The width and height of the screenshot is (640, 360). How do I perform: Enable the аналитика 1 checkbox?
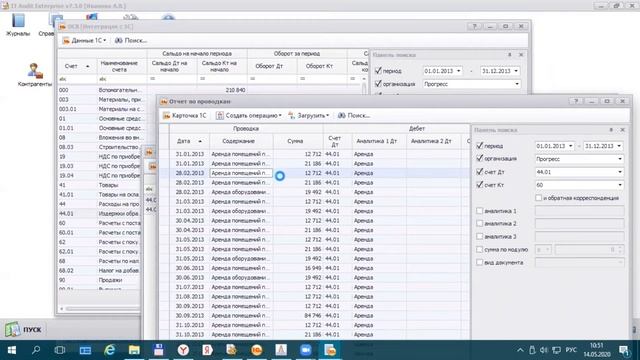point(480,211)
